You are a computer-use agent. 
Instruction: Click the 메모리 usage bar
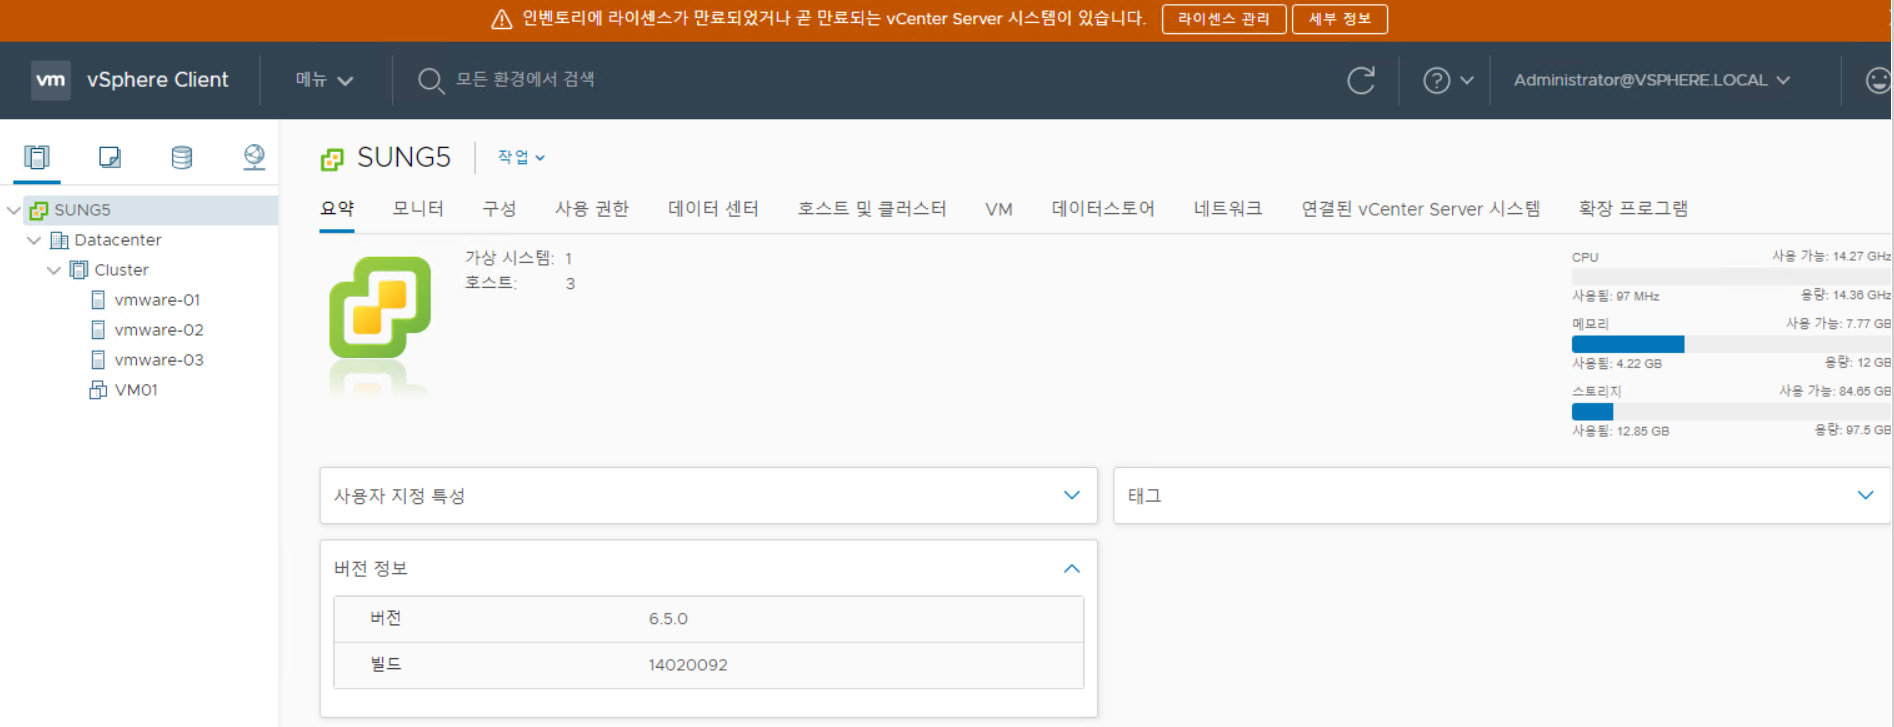[1731, 344]
